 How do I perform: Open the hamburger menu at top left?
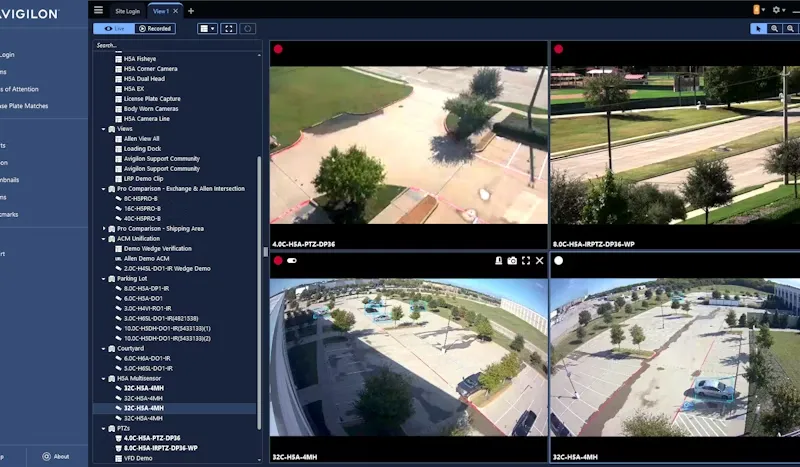pyautogui.click(x=98, y=10)
